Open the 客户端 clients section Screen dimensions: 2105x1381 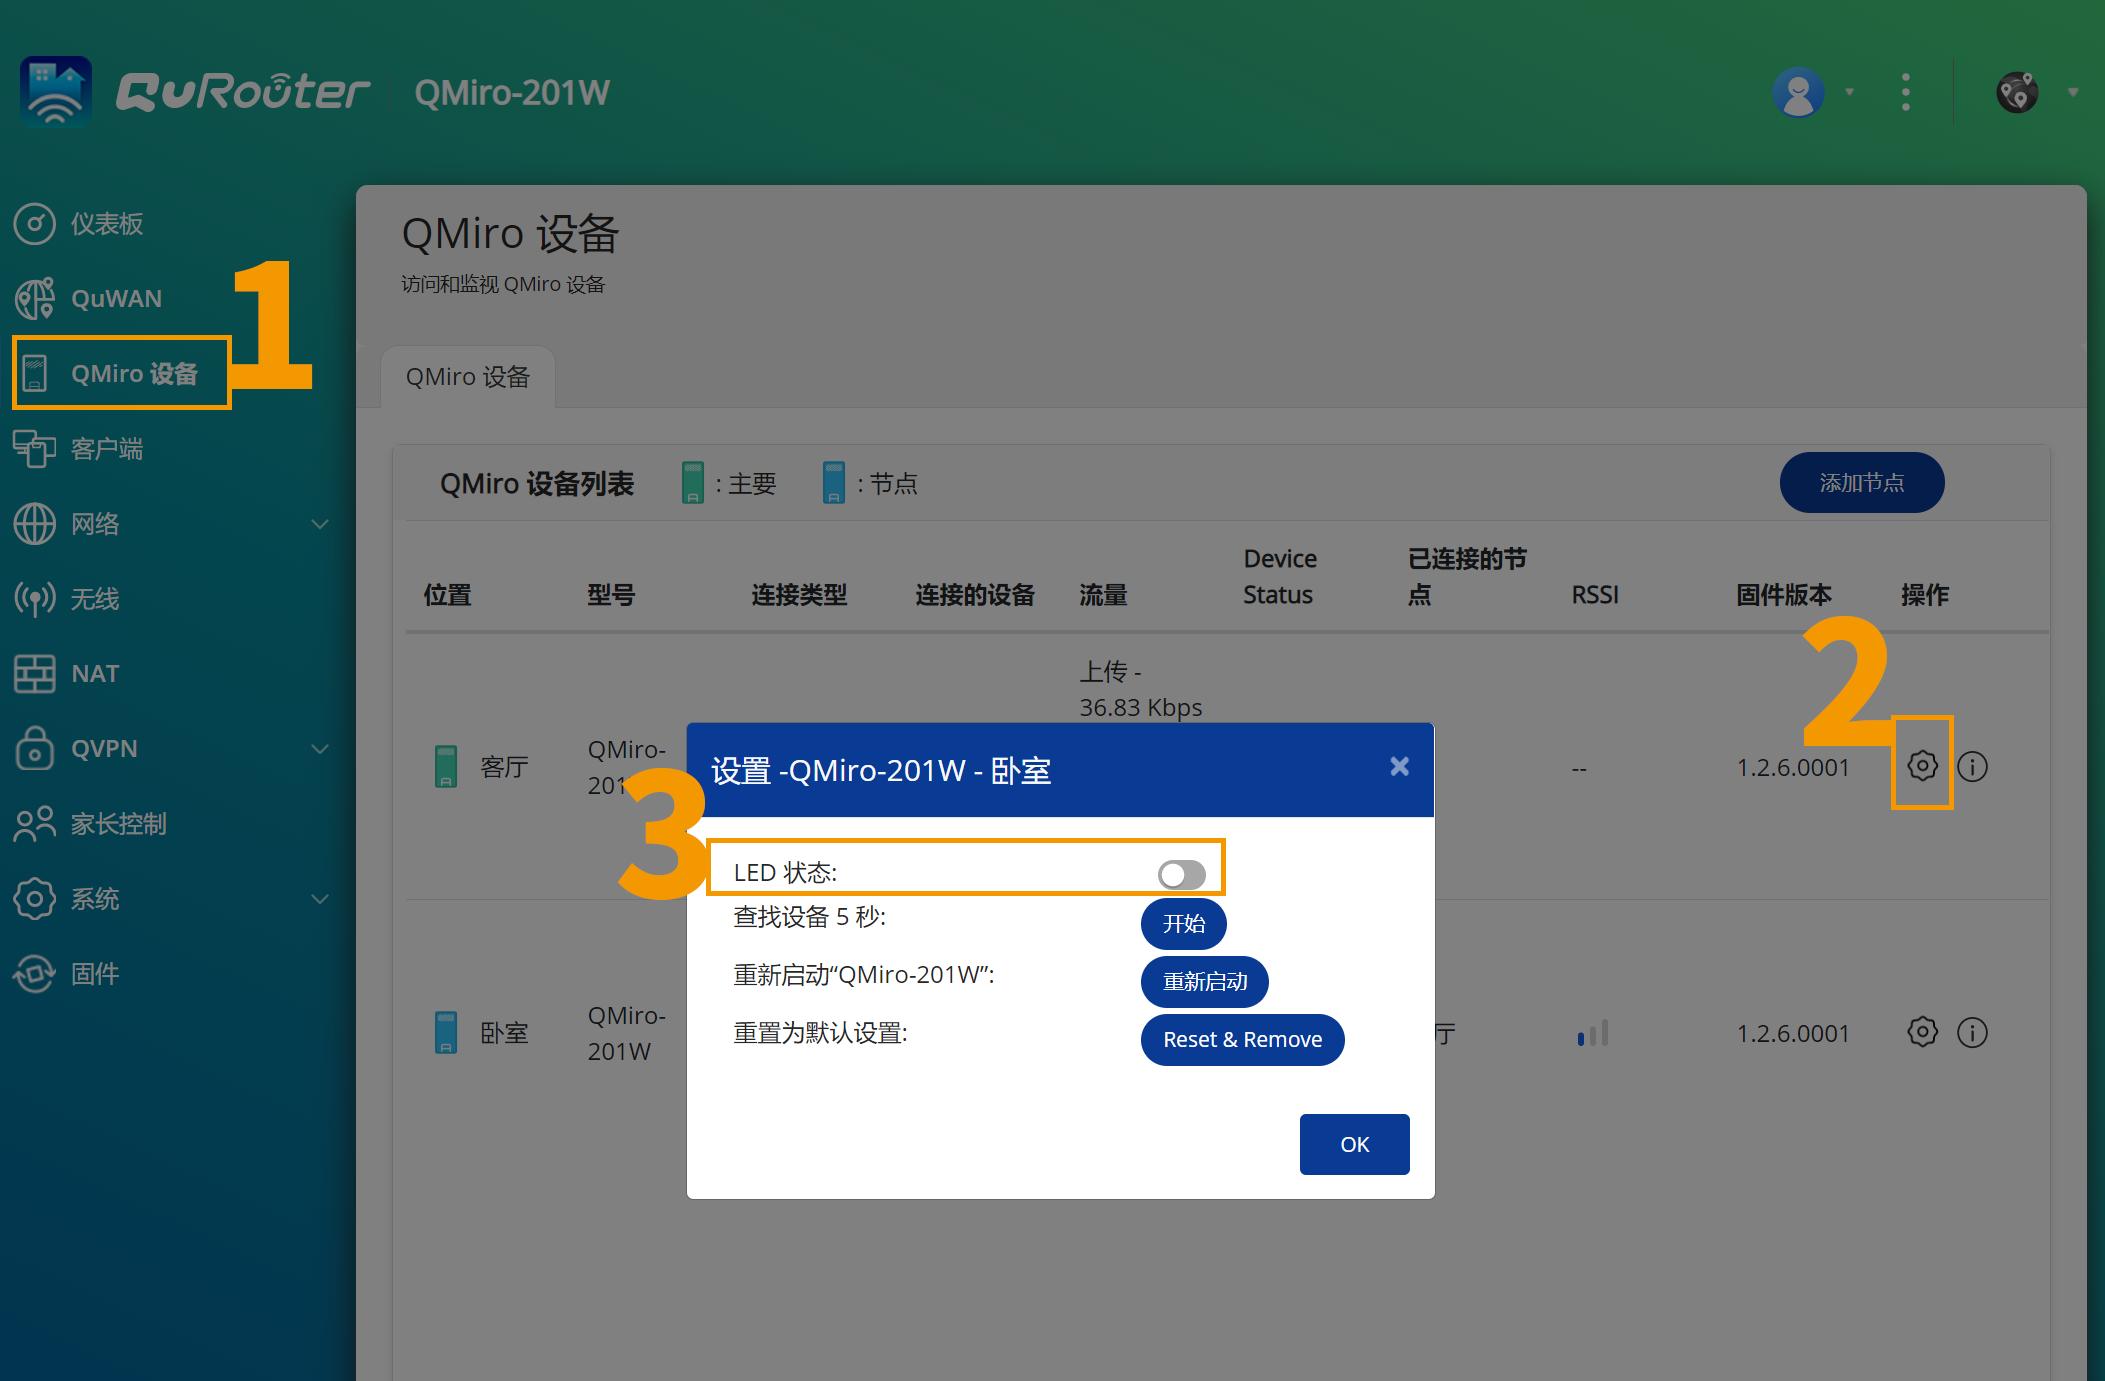point(35,449)
